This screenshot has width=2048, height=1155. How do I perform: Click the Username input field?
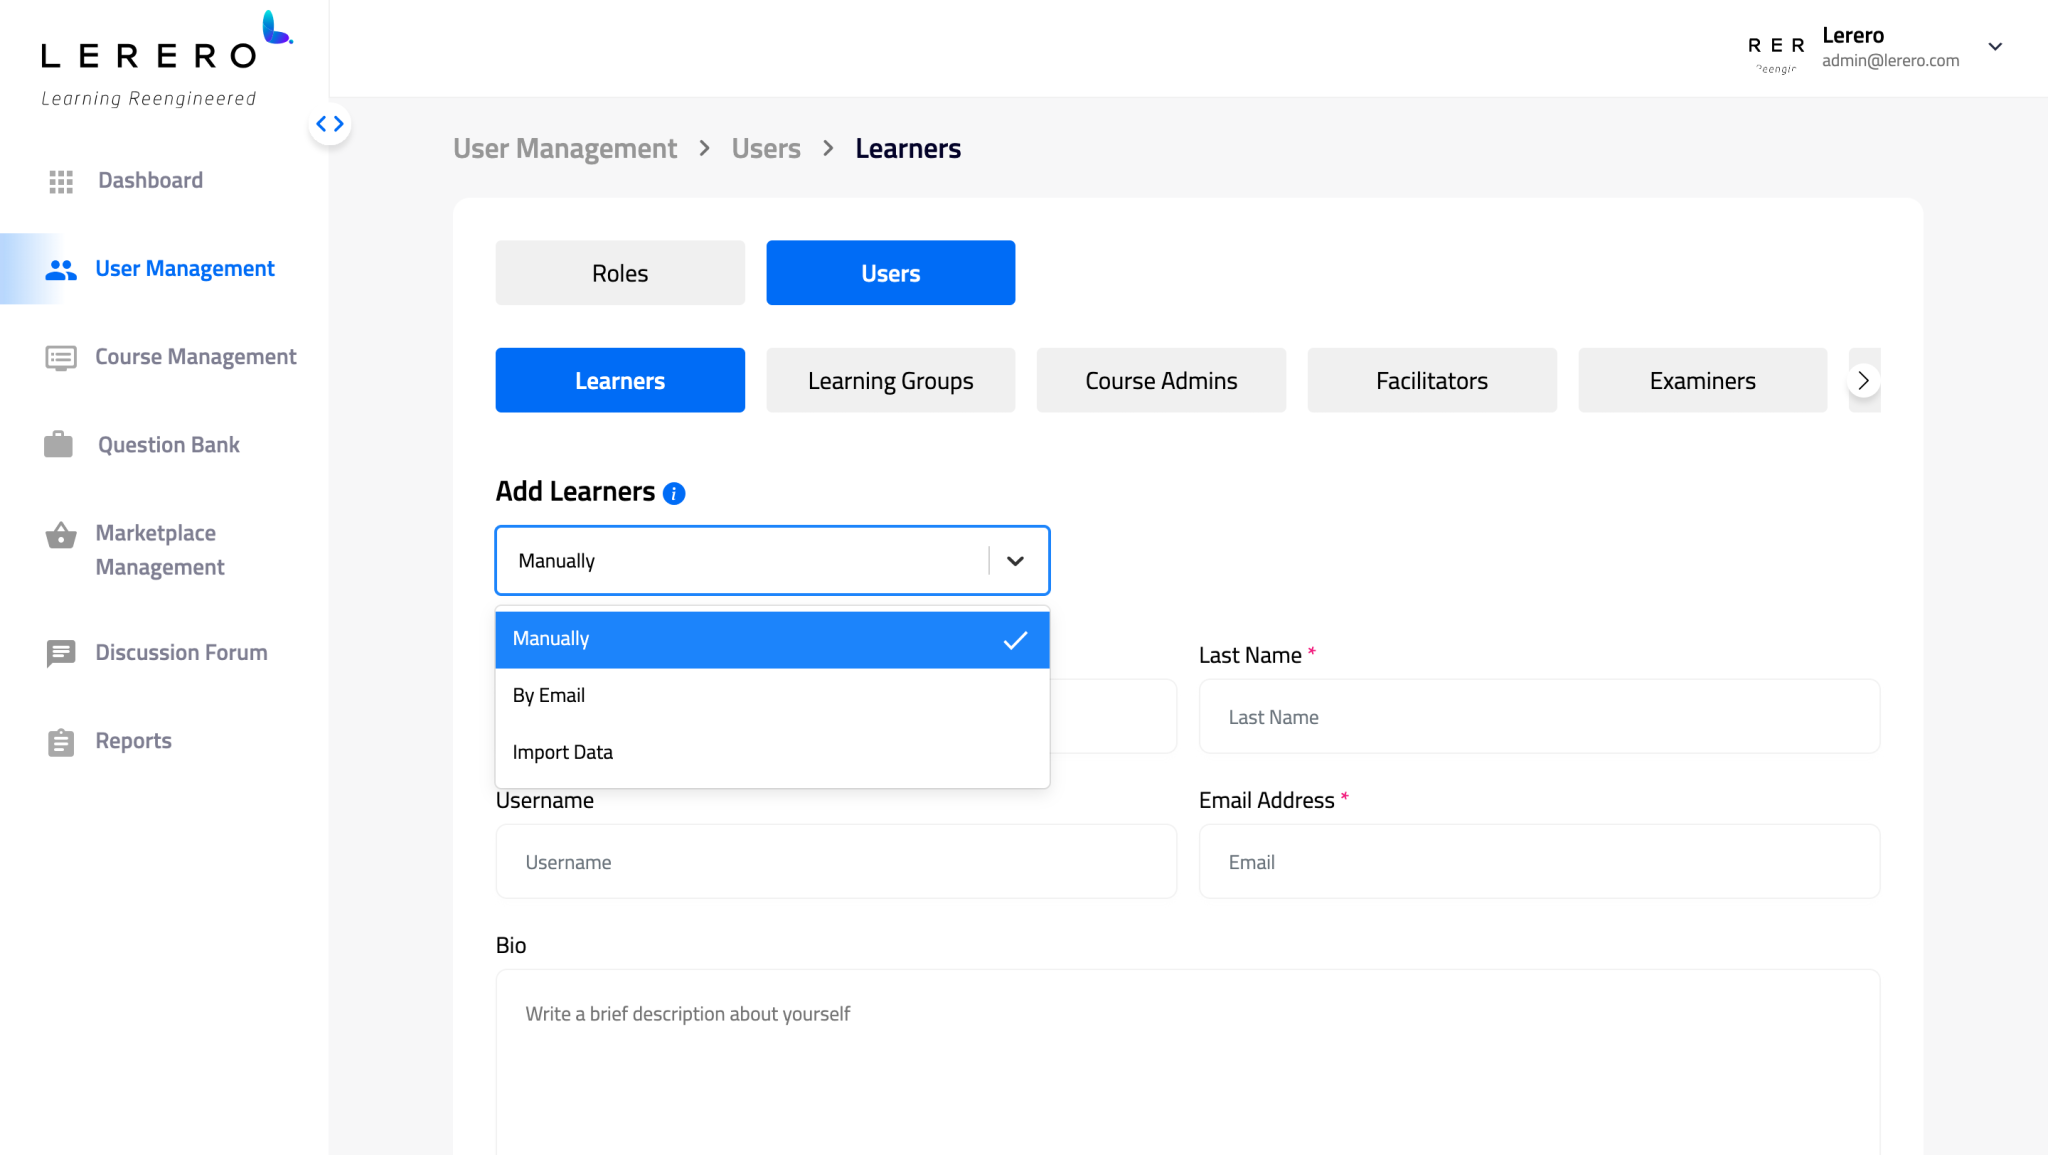(836, 862)
